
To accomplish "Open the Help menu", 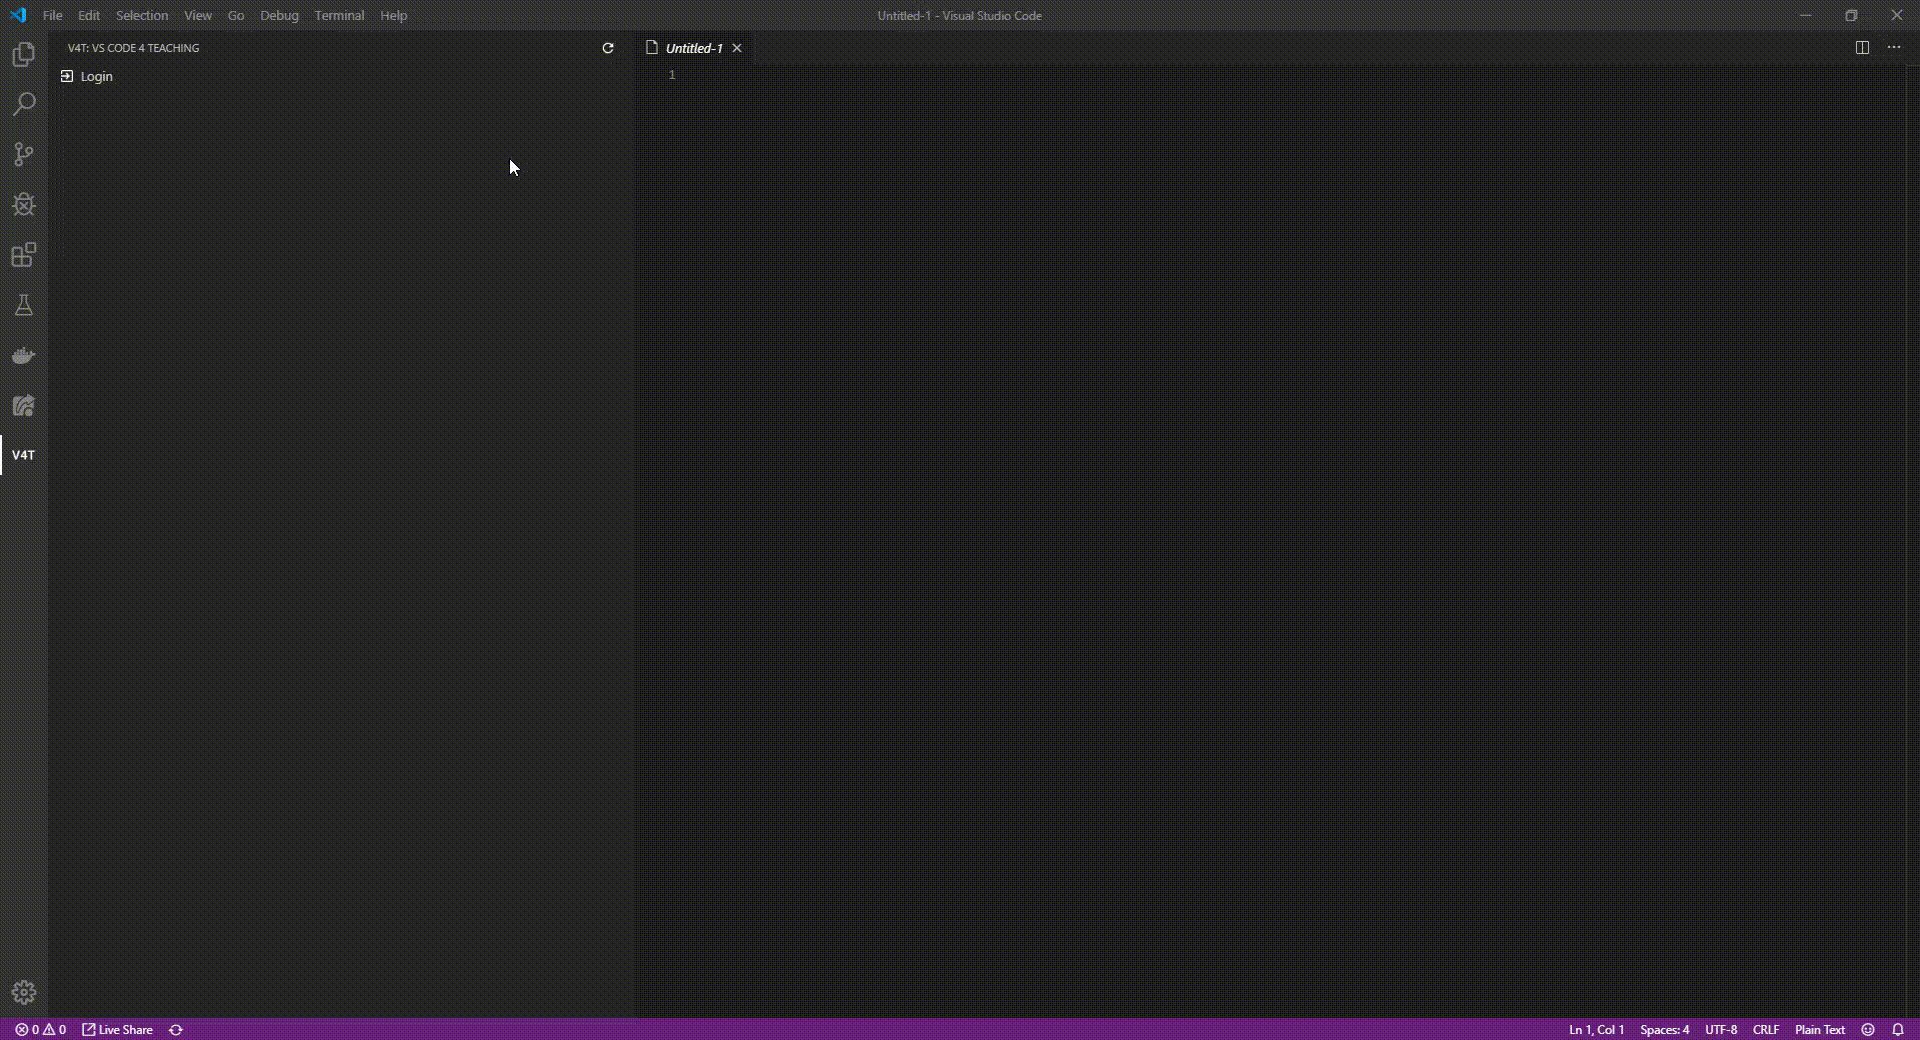I will [394, 15].
